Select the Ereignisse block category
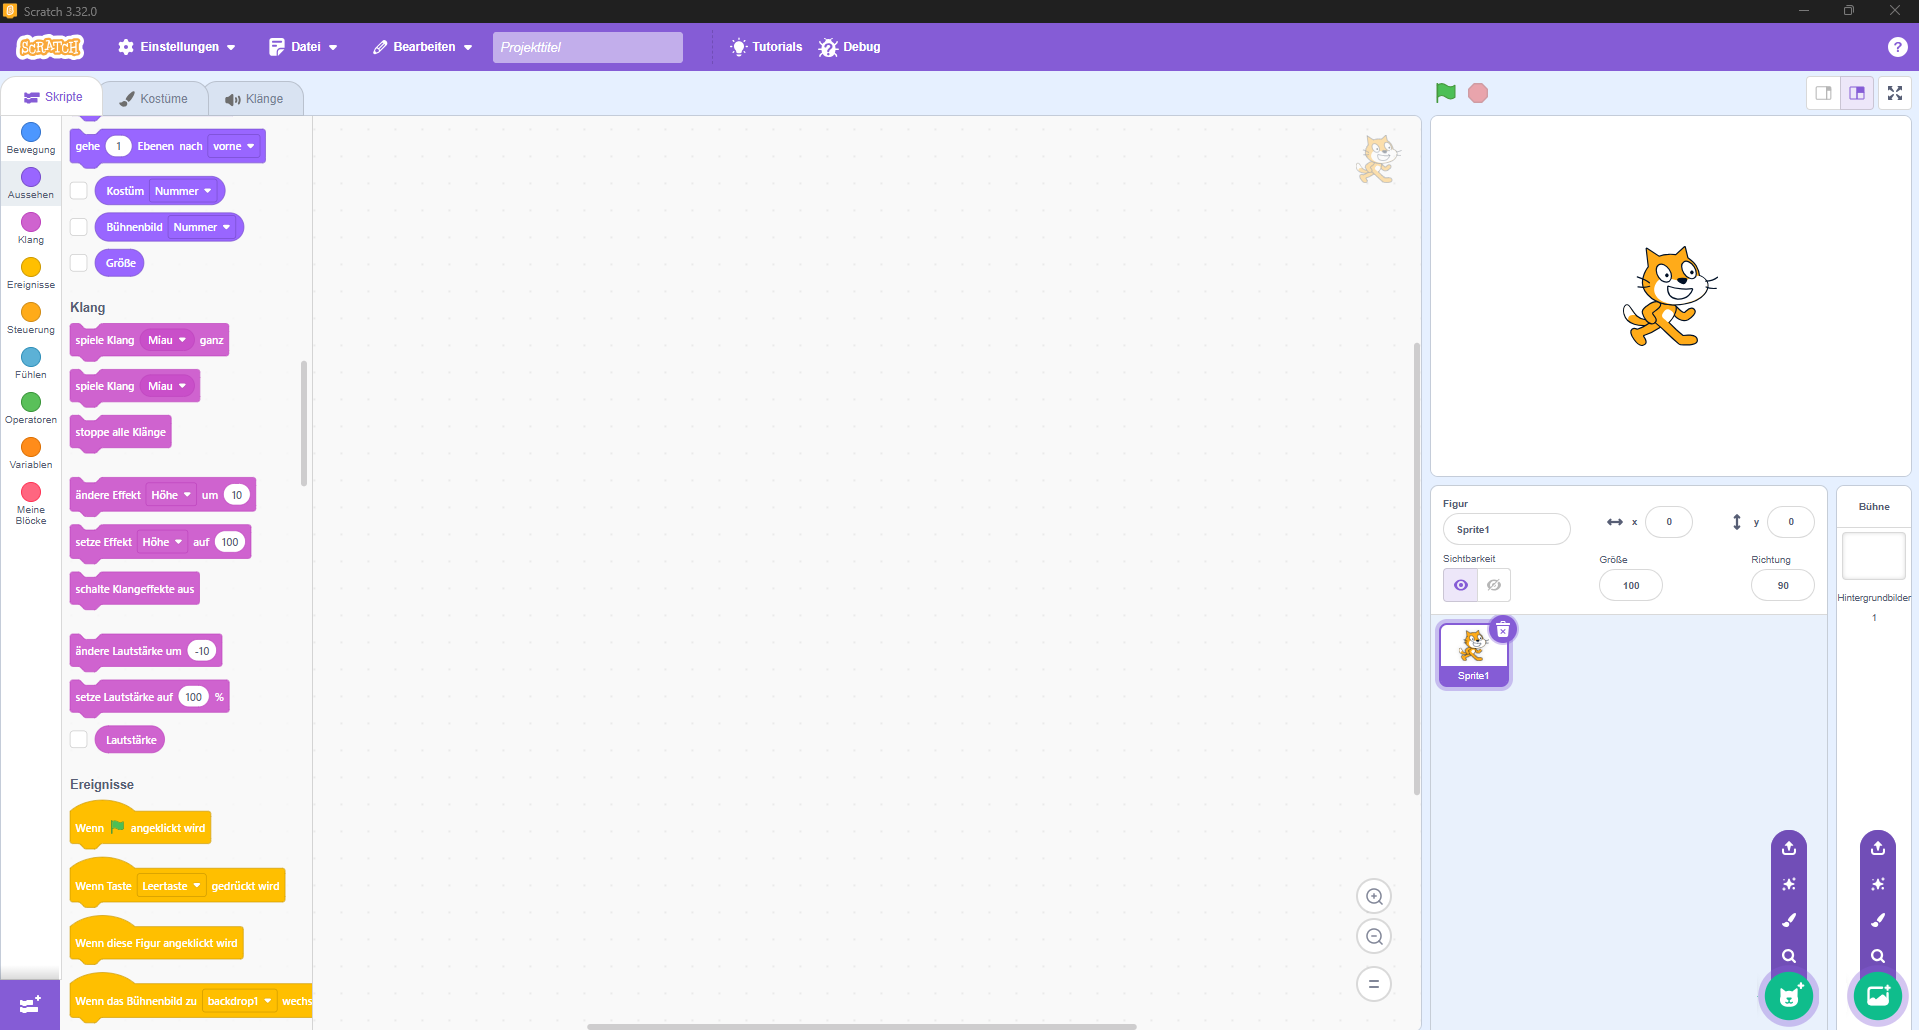The image size is (1919, 1030). 31,274
